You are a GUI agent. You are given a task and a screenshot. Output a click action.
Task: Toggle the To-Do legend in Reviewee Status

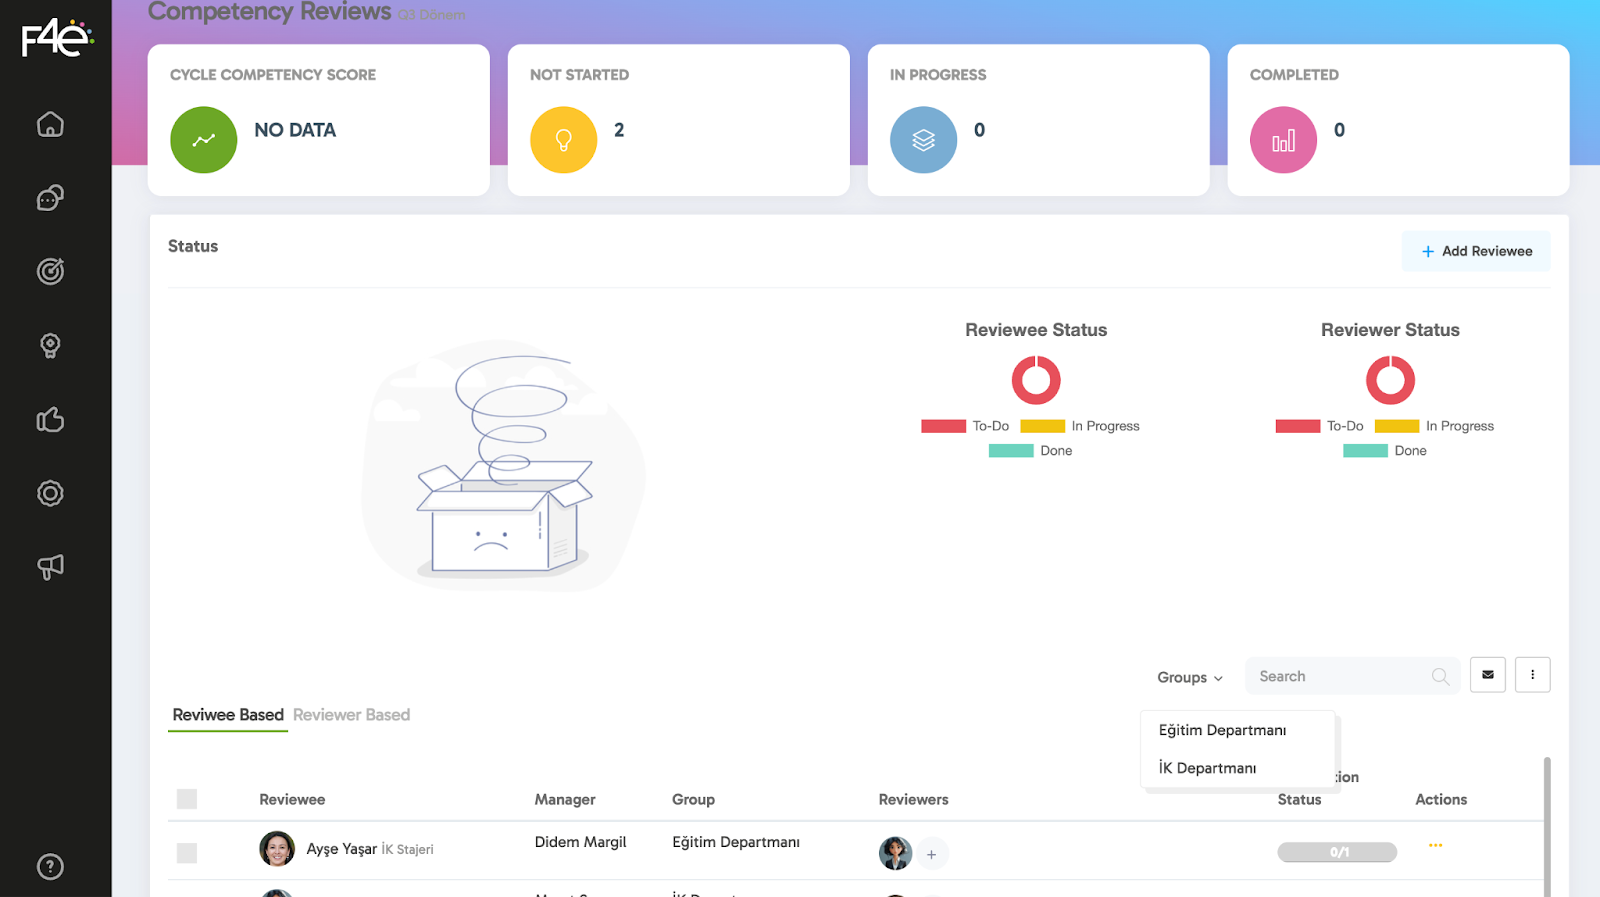pyautogui.click(x=965, y=426)
